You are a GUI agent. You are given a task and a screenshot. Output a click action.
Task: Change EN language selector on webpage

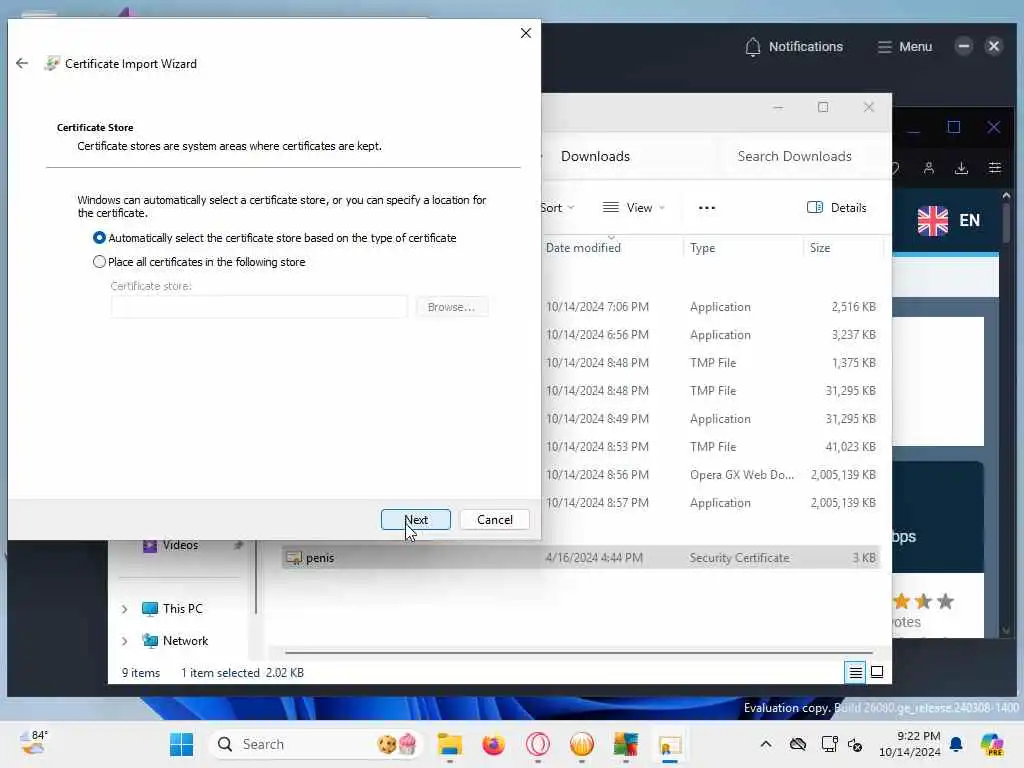tap(969, 220)
